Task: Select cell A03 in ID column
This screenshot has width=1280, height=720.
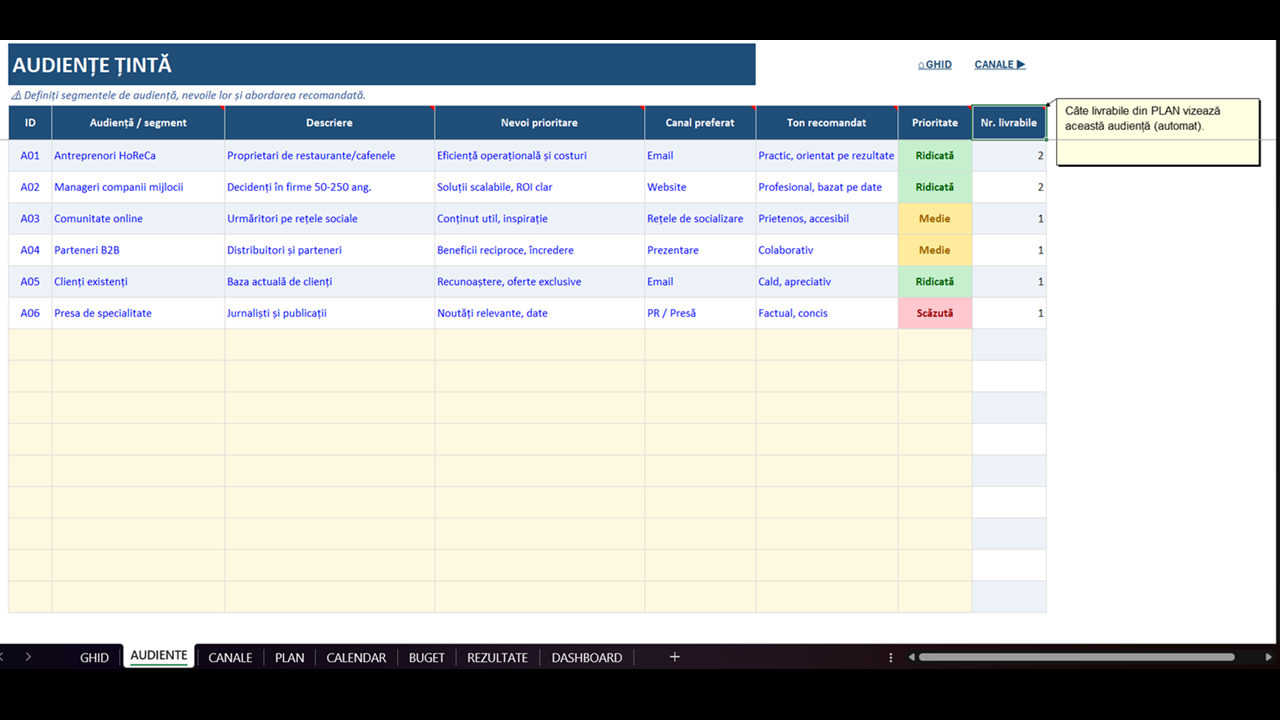Action: (x=30, y=219)
